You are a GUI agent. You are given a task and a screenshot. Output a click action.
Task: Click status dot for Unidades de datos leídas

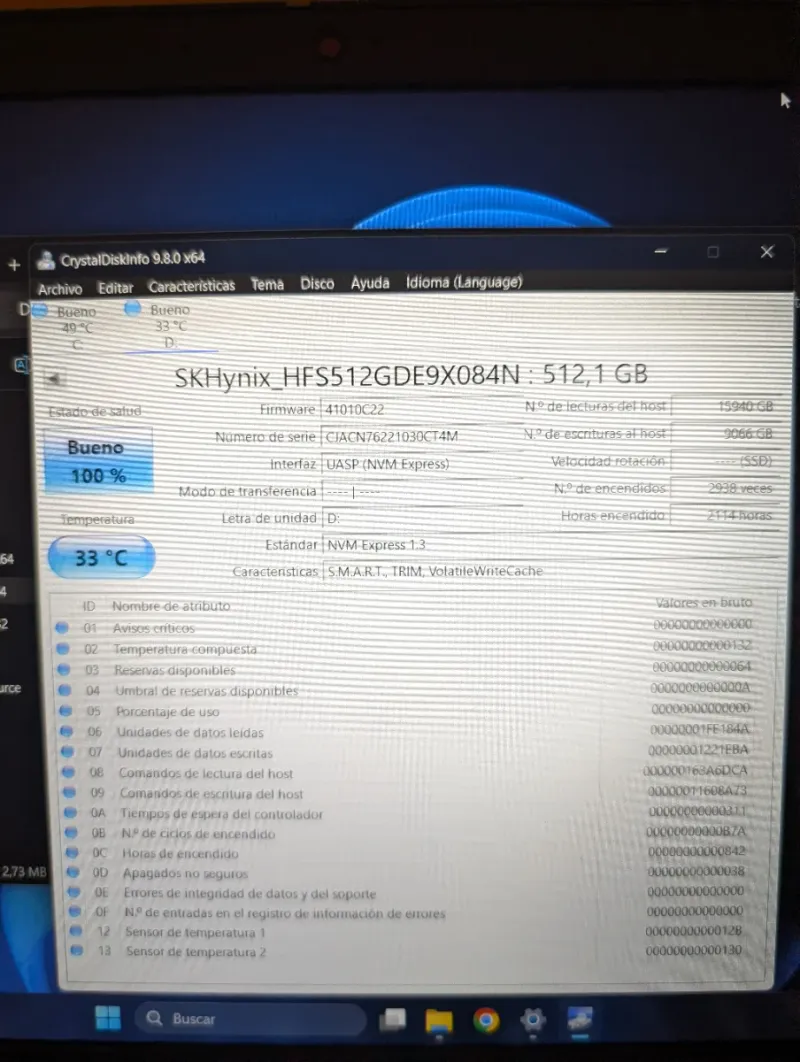tap(66, 731)
